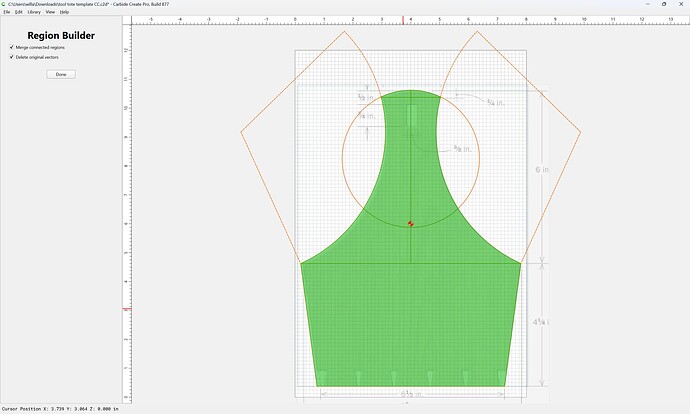
Task: Click the red cursor marker on the left ruler
Action: (x=127, y=309)
